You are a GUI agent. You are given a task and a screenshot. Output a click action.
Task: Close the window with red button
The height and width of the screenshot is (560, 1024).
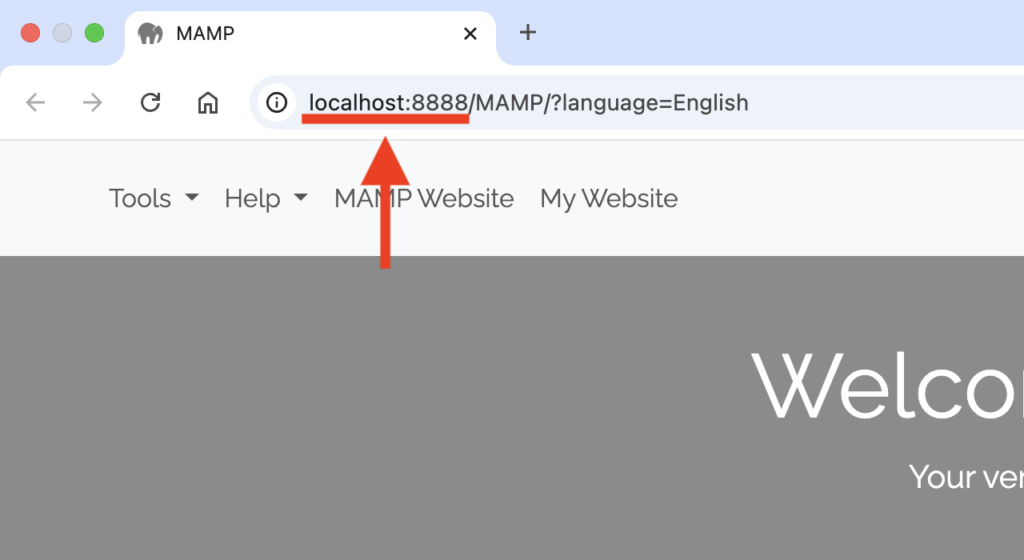coord(30,33)
